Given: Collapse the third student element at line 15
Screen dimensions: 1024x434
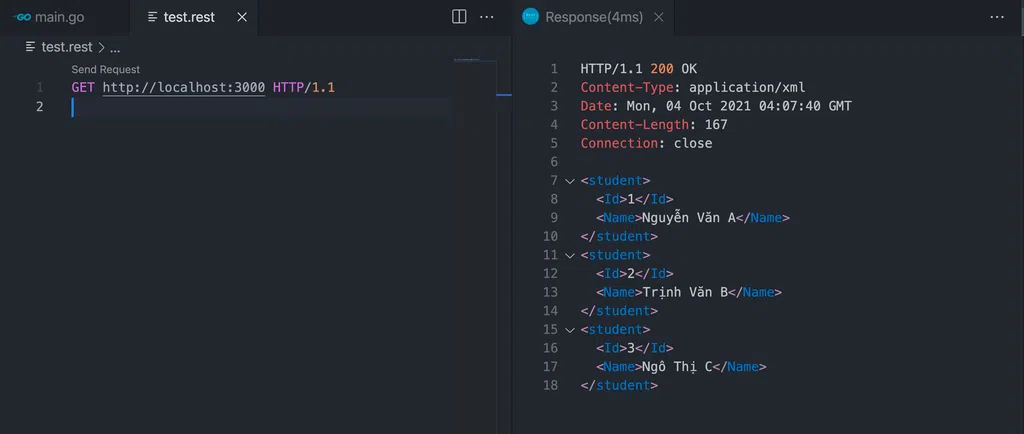Looking at the screenshot, I should point(570,330).
